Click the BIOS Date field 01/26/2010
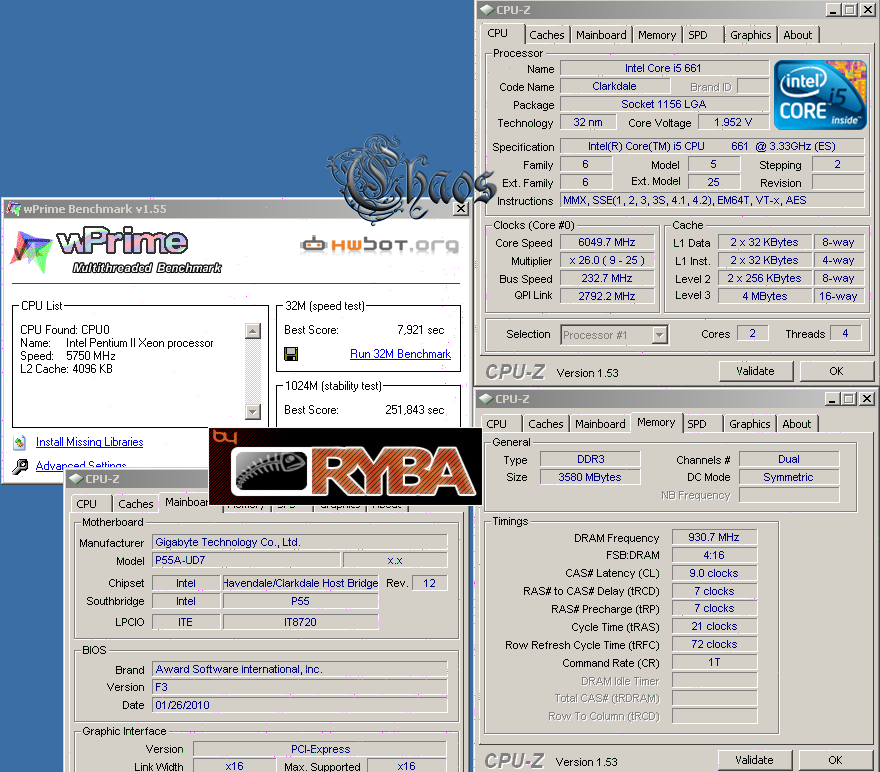This screenshot has height=772, width=880. pos(300,705)
